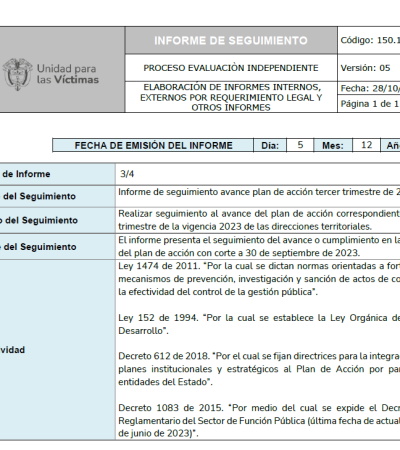400x450 pixels.
Task: Click the 'Mes:' label cell
Action: 333,146
